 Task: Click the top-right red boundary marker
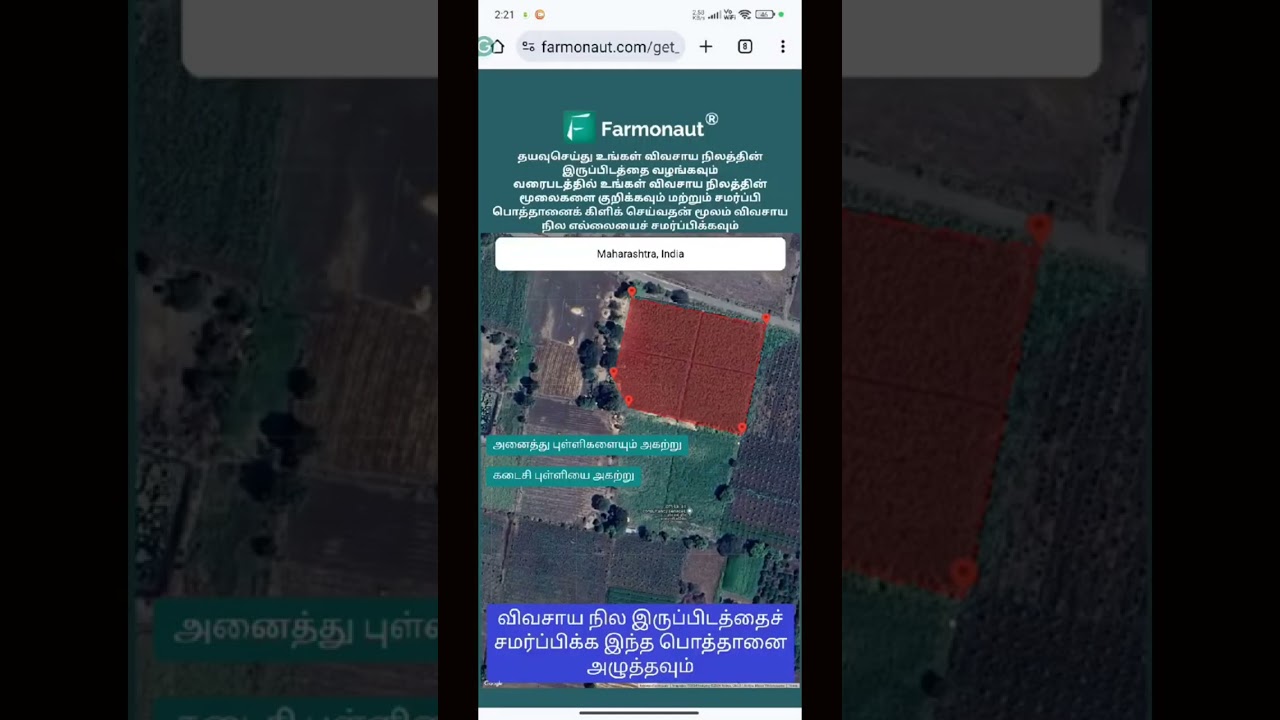(x=767, y=319)
